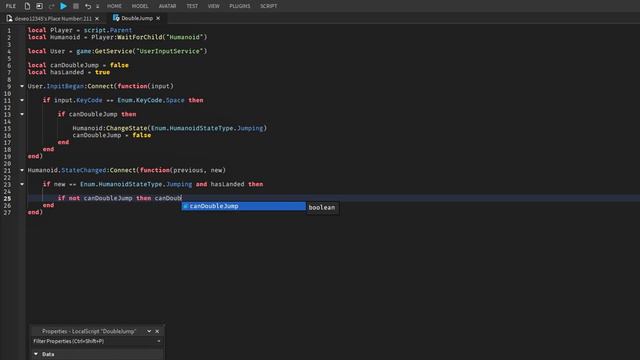
Task: Collapse the code fold on line 9
Action: [x=22, y=86]
